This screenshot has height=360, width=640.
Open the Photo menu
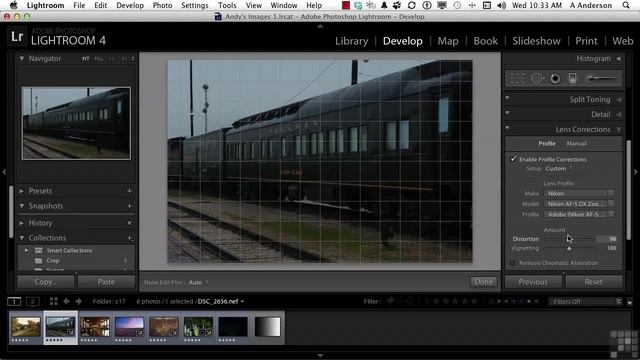(162, 5)
